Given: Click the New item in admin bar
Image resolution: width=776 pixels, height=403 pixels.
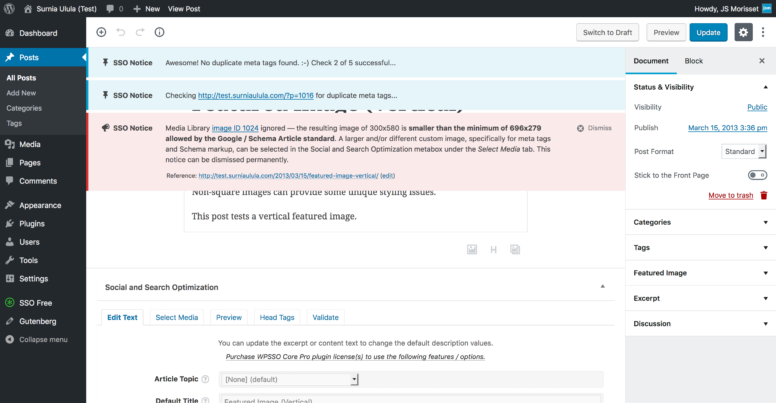Looking at the screenshot, I should point(146,9).
